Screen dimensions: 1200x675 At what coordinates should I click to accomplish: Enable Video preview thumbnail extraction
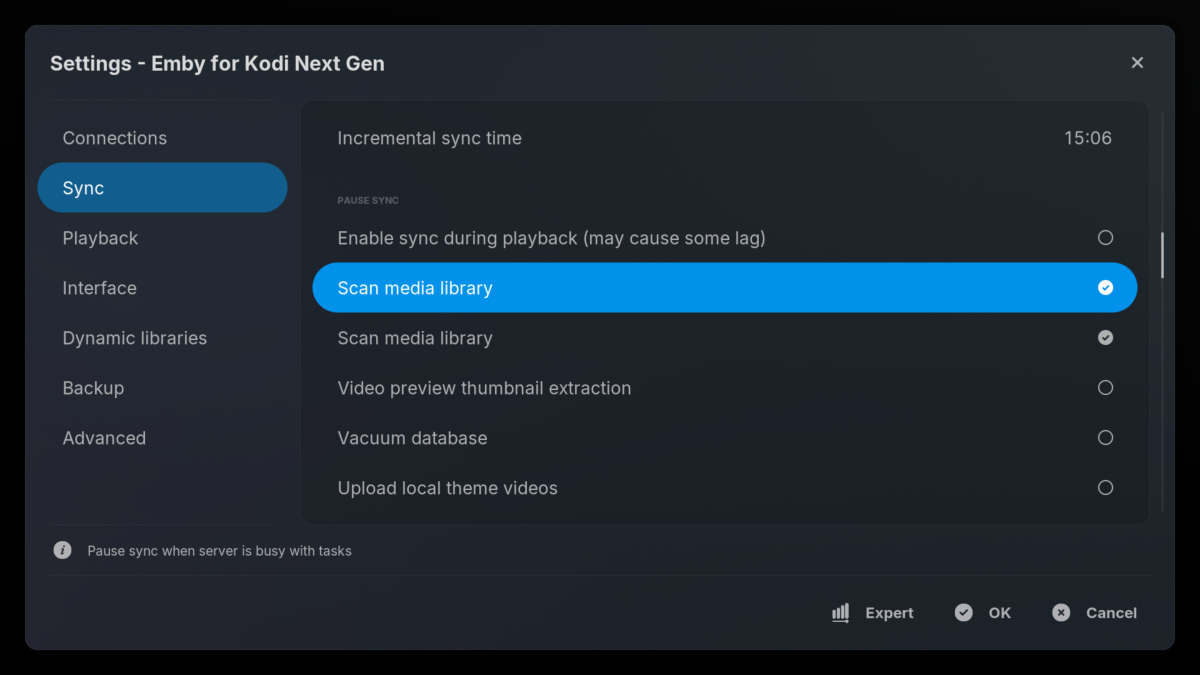tap(1105, 388)
